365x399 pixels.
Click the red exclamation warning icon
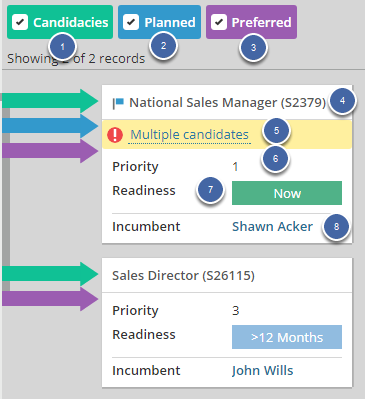pyautogui.click(x=115, y=135)
